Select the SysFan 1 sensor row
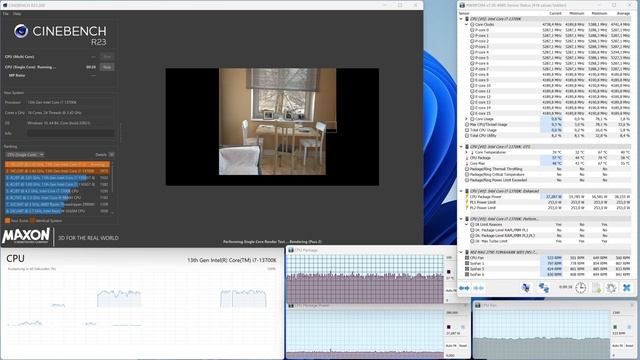This screenshot has height=360, width=640. tap(545, 264)
